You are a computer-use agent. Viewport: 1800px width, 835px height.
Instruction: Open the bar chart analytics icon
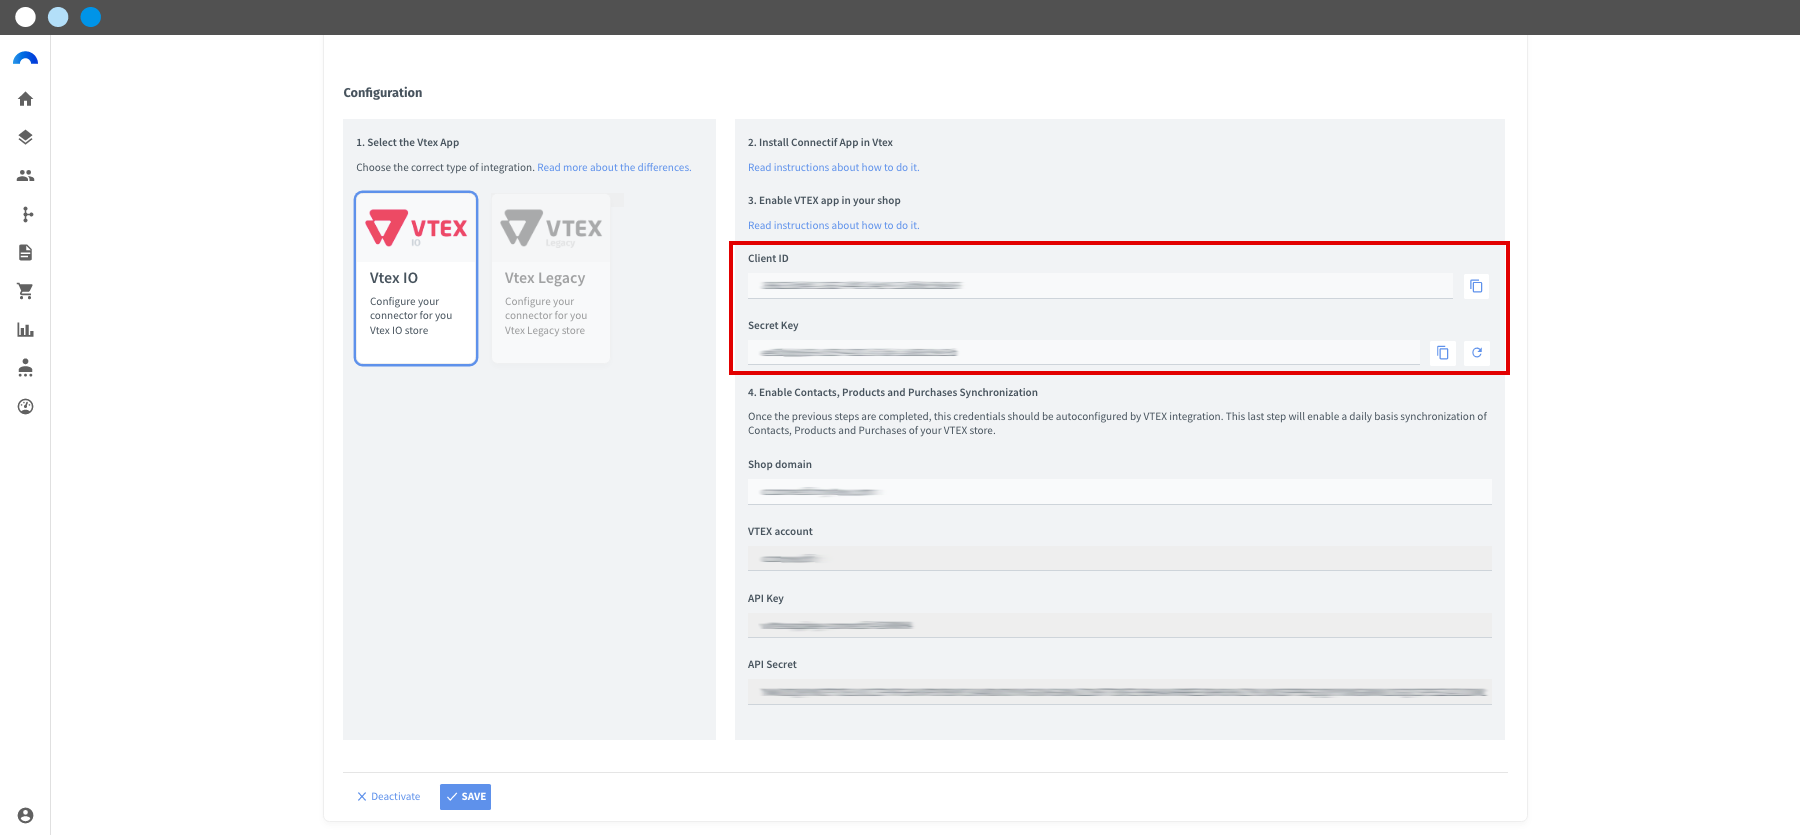tap(26, 330)
